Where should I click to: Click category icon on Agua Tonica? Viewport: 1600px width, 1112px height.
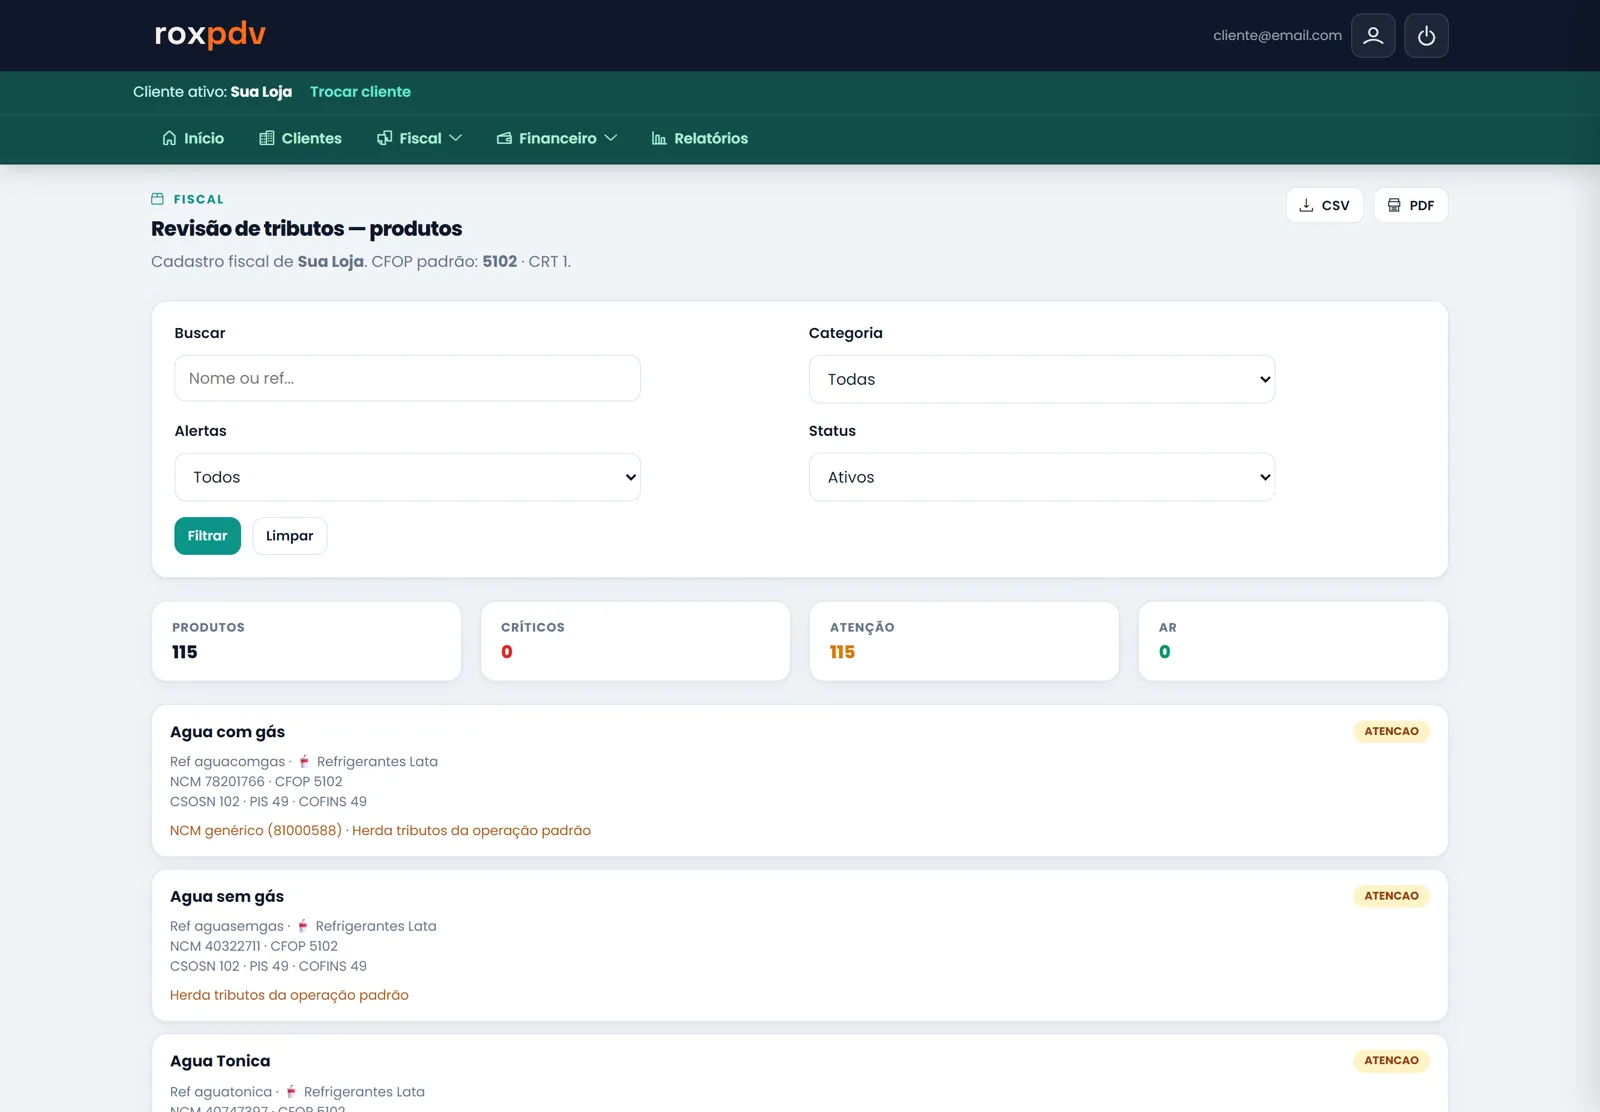click(x=291, y=1092)
